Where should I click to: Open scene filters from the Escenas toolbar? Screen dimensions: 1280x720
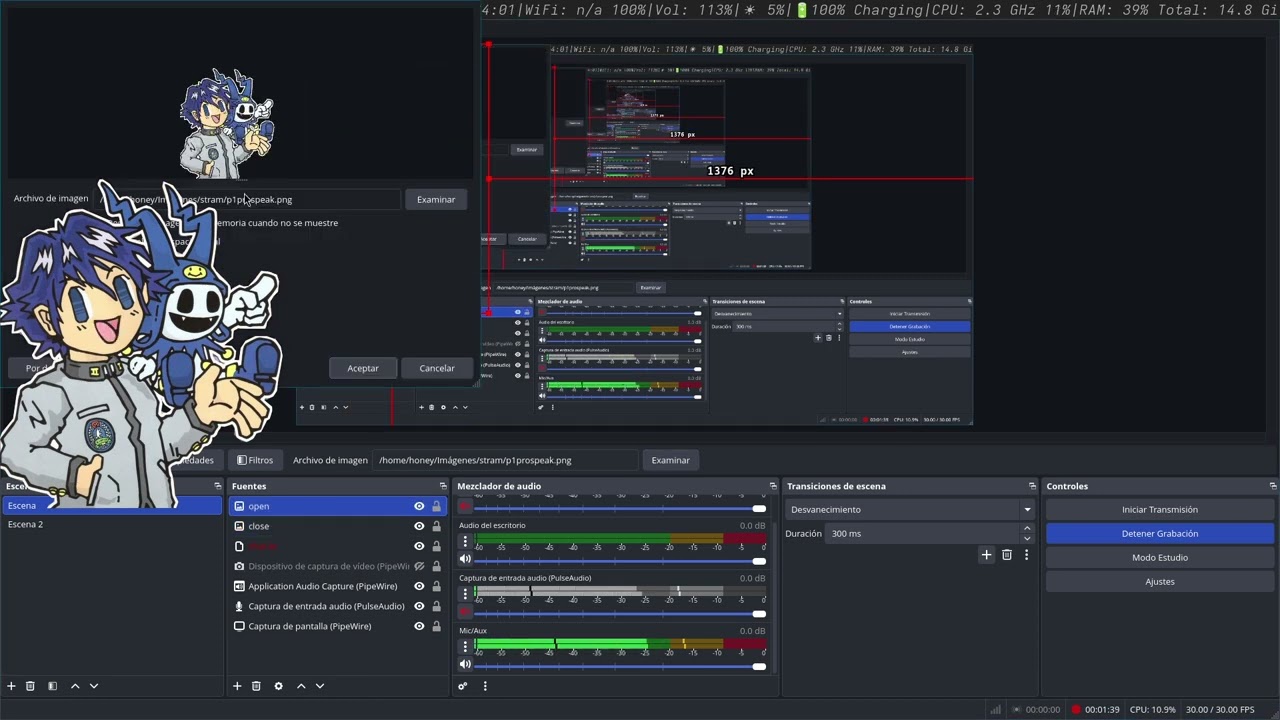pyautogui.click(x=52, y=686)
